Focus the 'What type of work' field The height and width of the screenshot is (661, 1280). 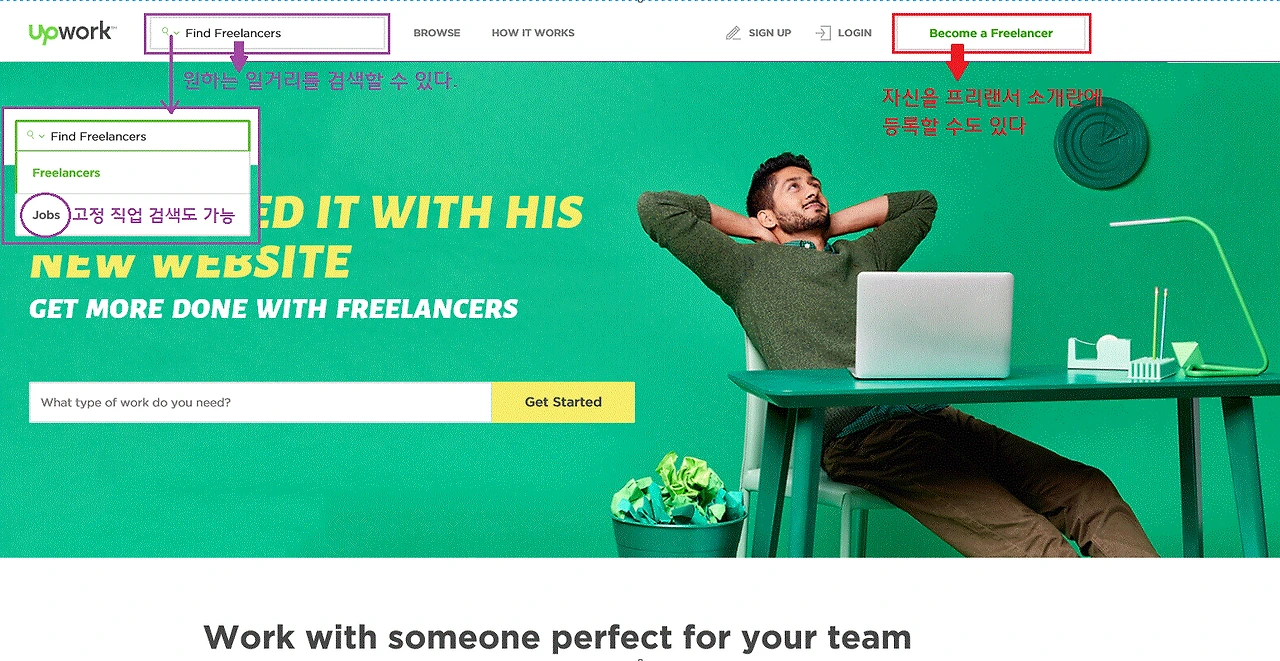tap(260, 402)
